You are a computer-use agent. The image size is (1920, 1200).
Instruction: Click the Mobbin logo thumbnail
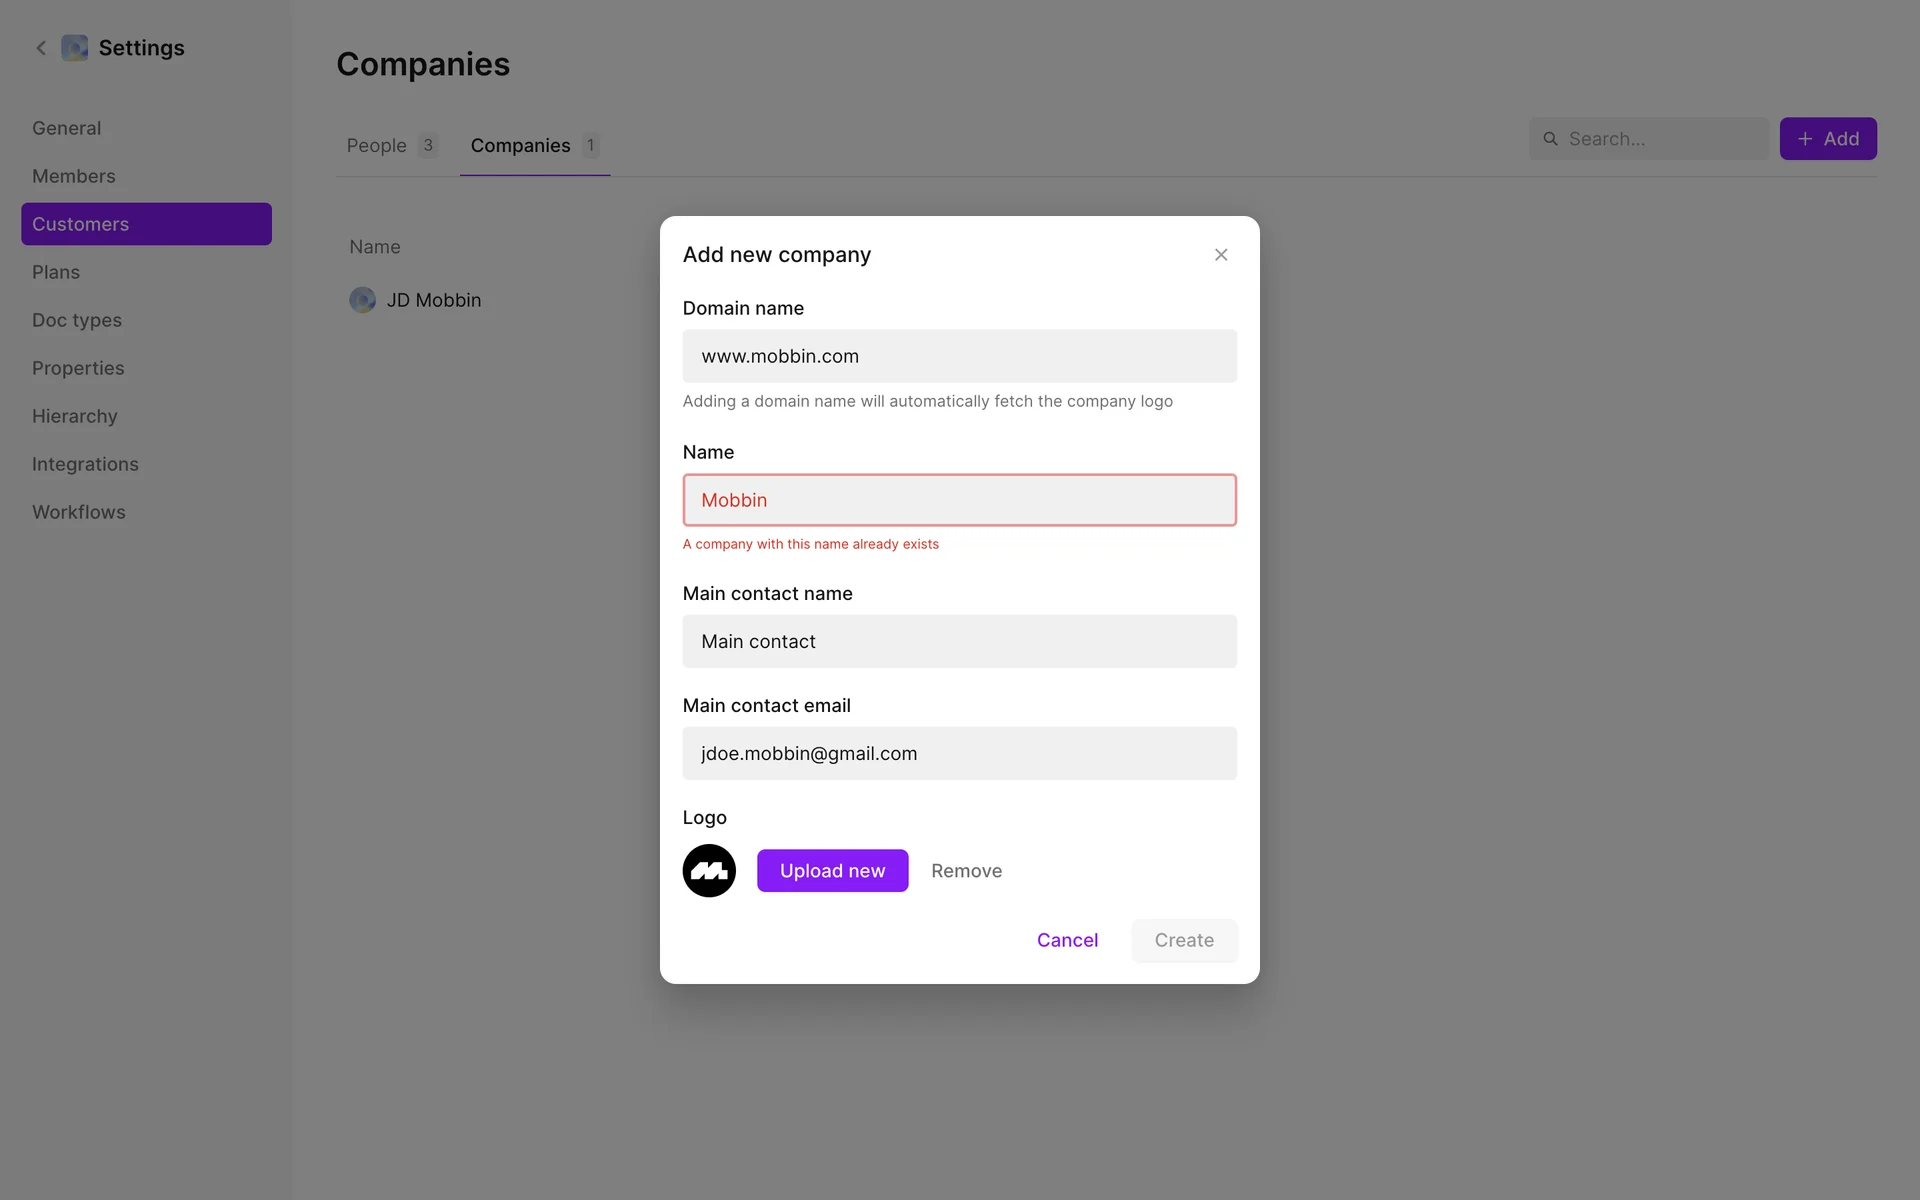[x=709, y=871]
